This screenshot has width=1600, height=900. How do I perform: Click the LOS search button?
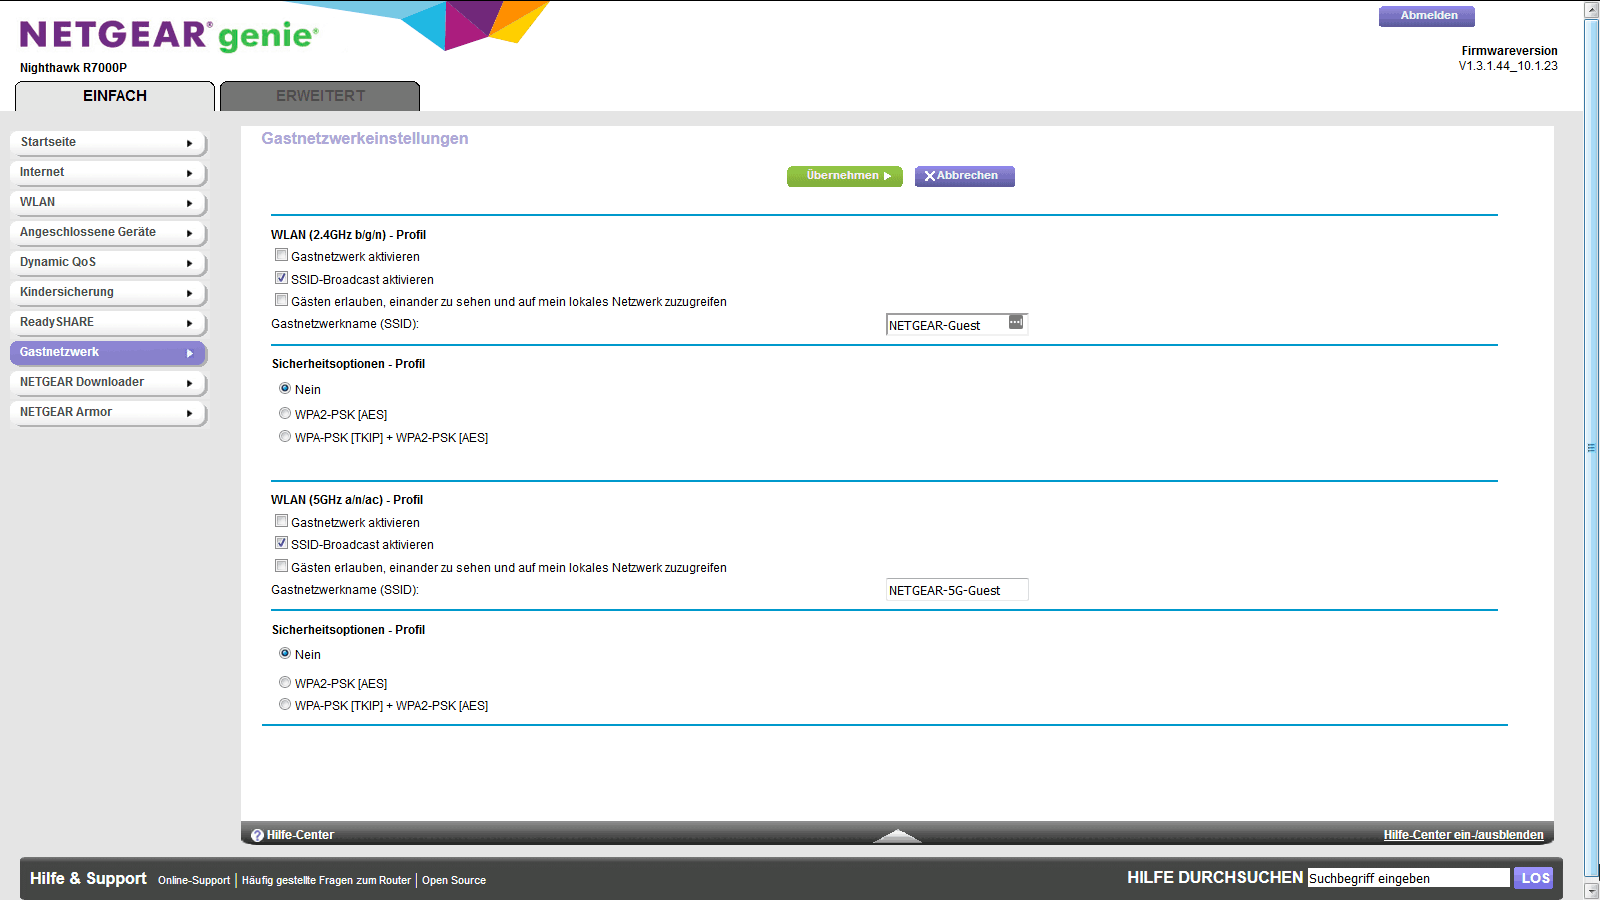[x=1534, y=878]
